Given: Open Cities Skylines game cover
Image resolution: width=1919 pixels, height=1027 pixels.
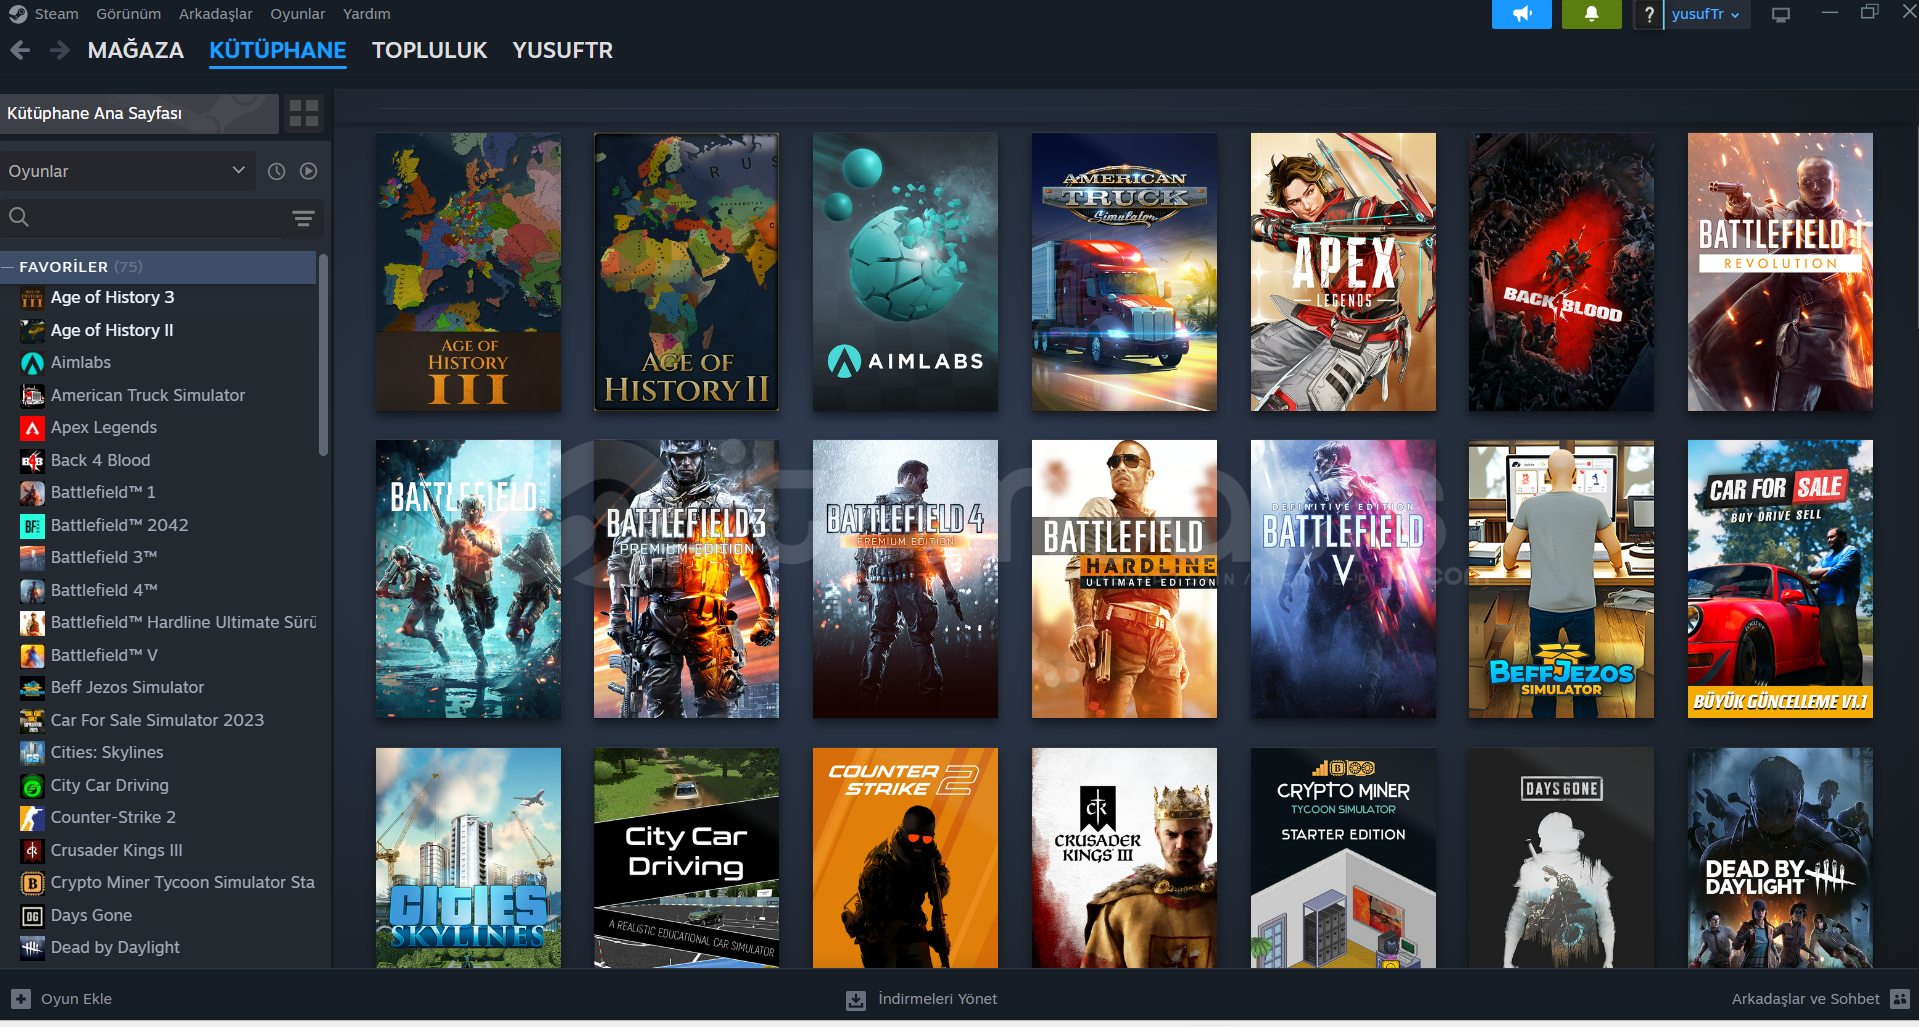Looking at the screenshot, I should [x=468, y=858].
